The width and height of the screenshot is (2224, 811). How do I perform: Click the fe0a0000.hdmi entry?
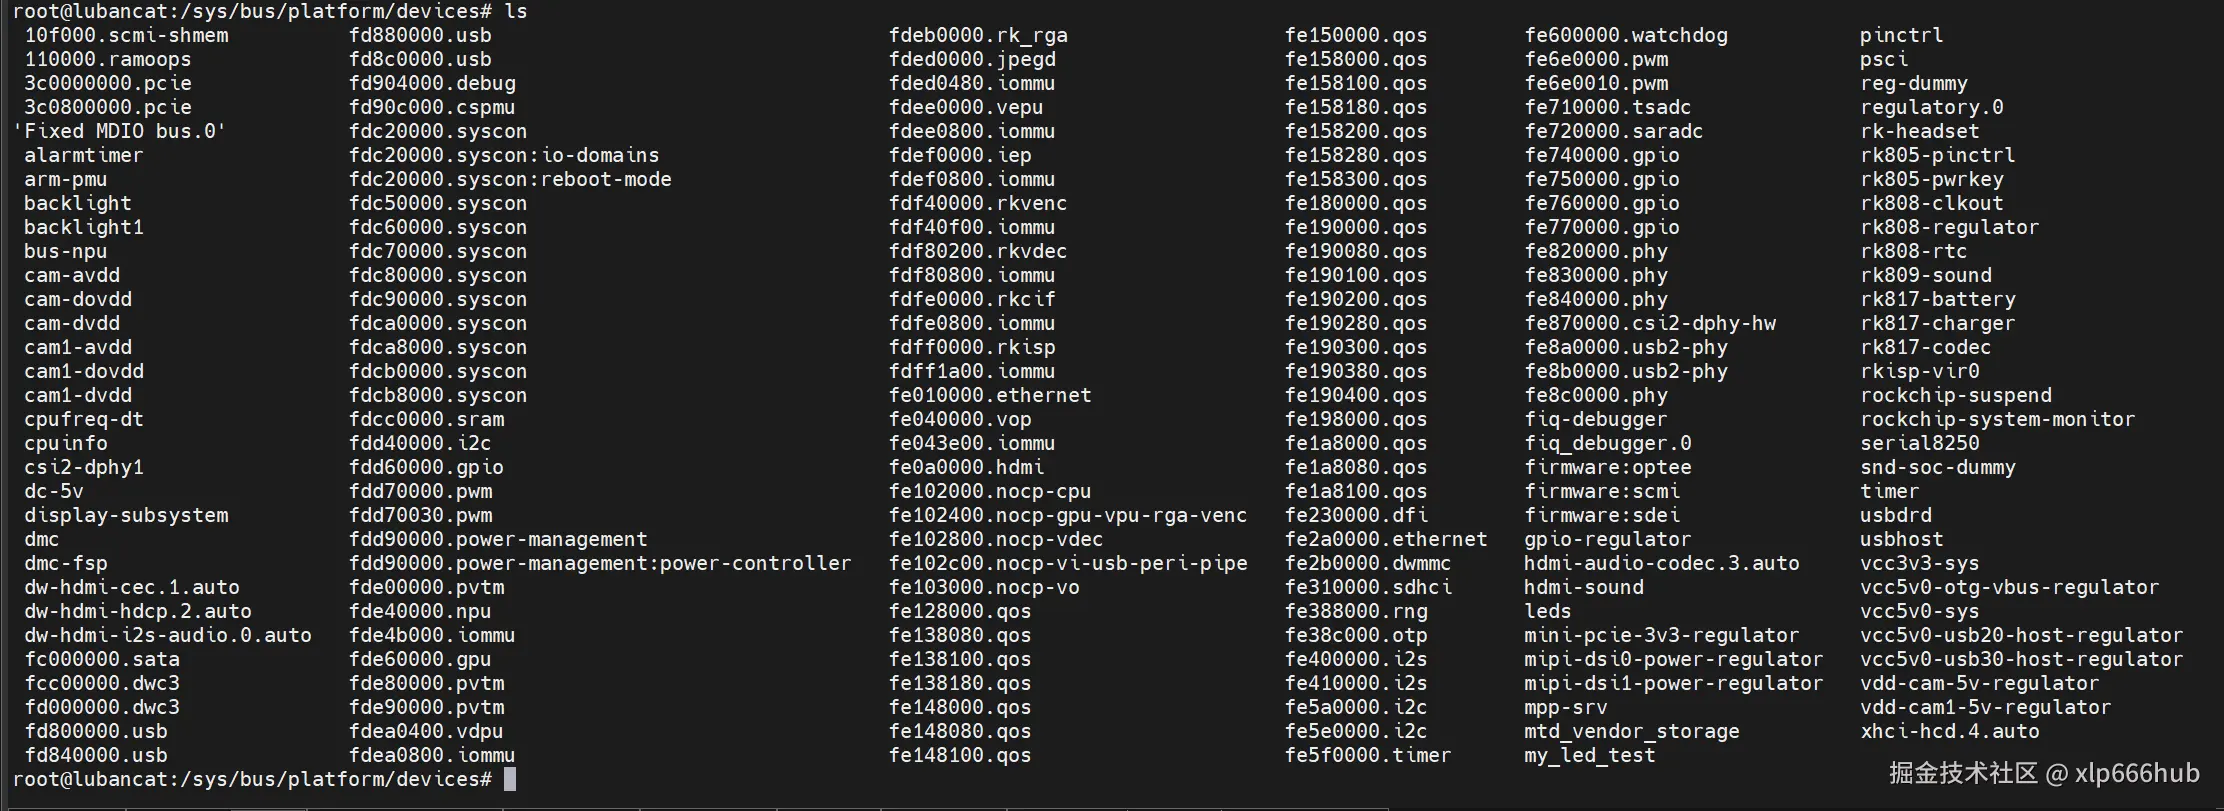point(966,467)
